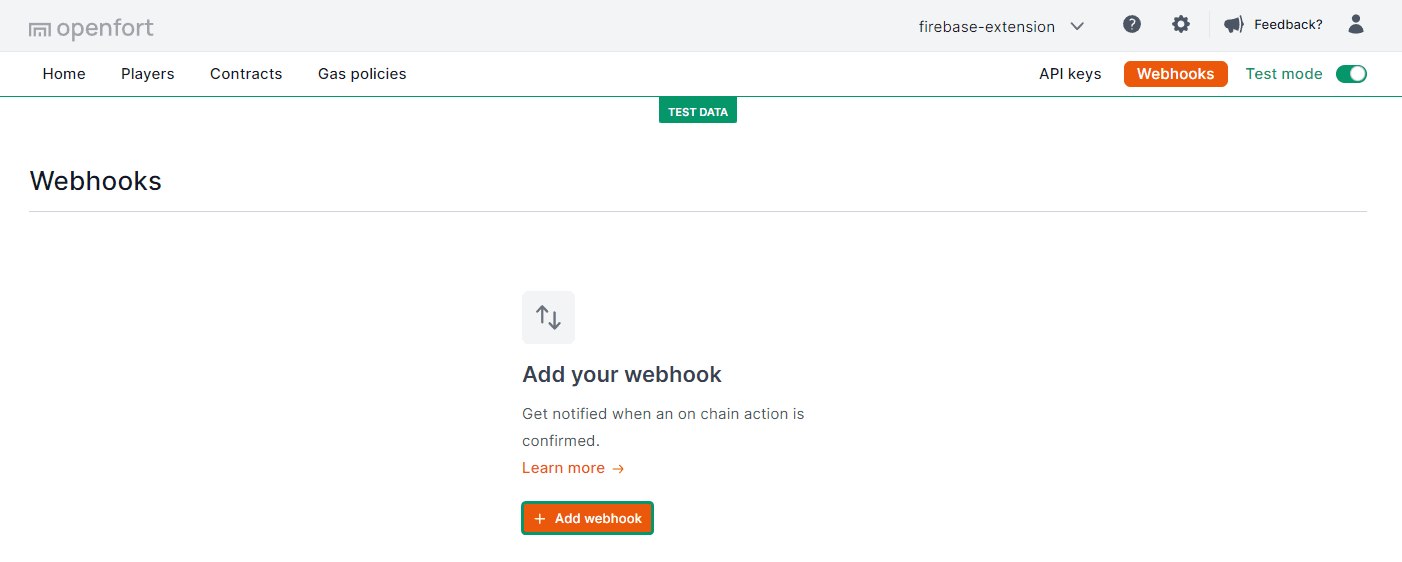Screen dimensions: 1402x562
Task: Navigate to API keys
Action: click(x=1070, y=74)
